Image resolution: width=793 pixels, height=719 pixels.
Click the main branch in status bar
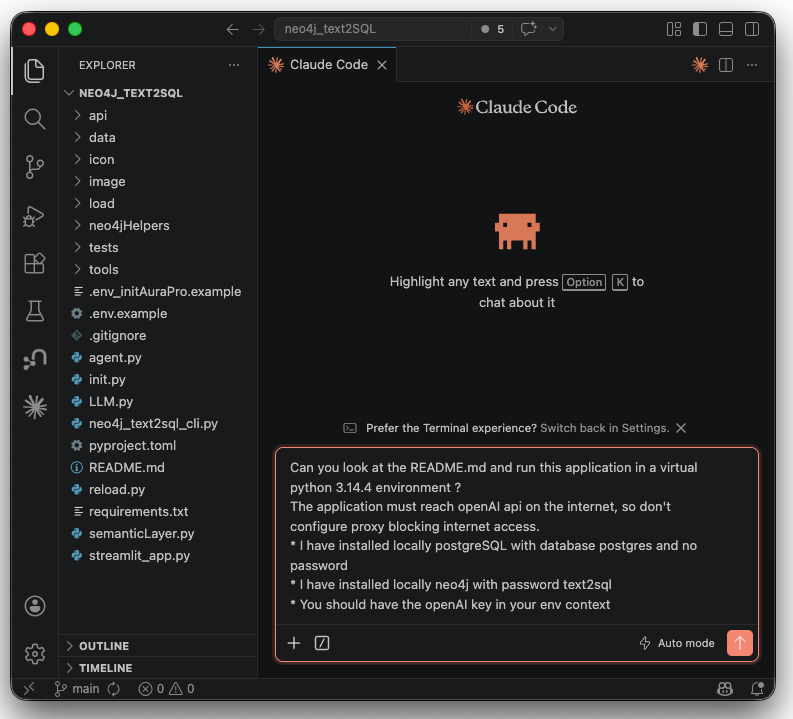tap(77, 689)
